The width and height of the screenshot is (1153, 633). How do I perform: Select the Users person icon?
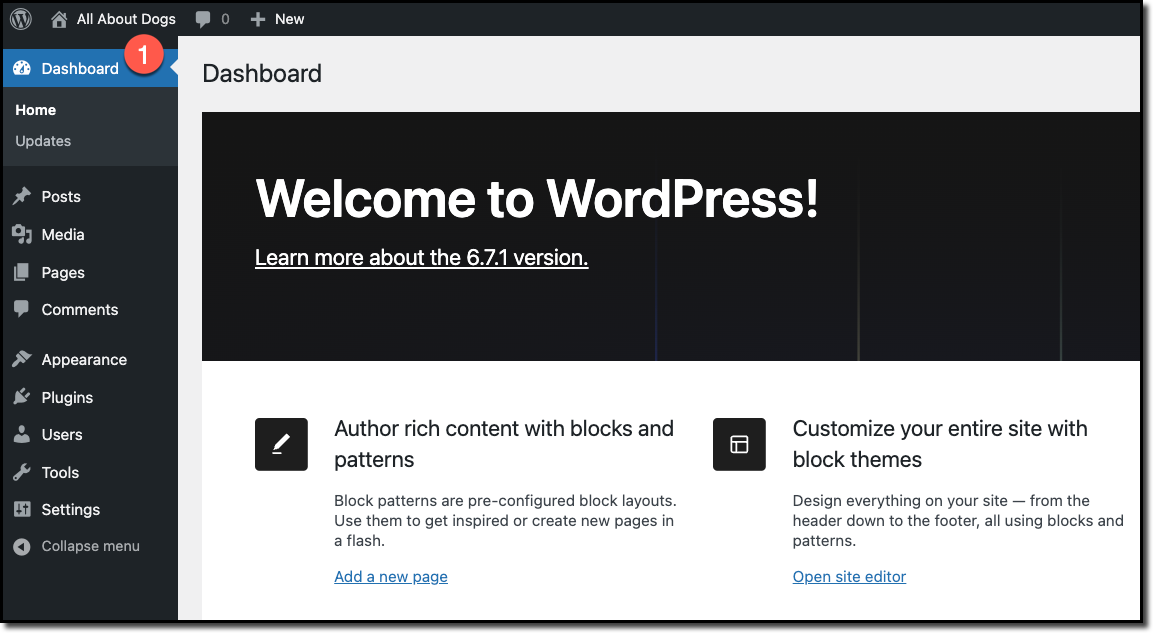point(20,434)
